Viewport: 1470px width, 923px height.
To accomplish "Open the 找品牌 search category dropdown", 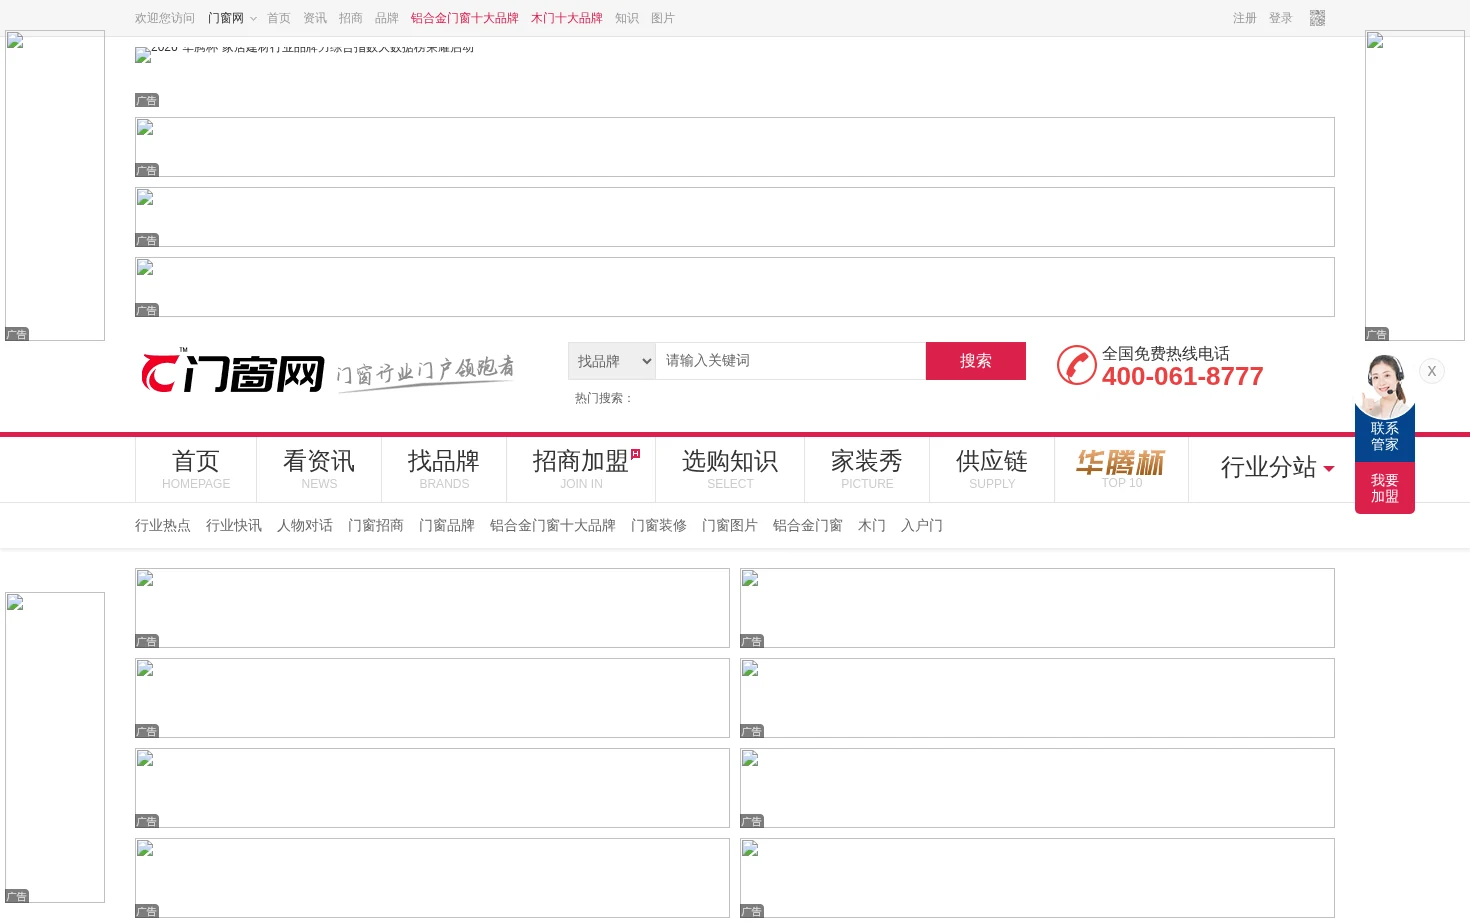I will [x=612, y=361].
